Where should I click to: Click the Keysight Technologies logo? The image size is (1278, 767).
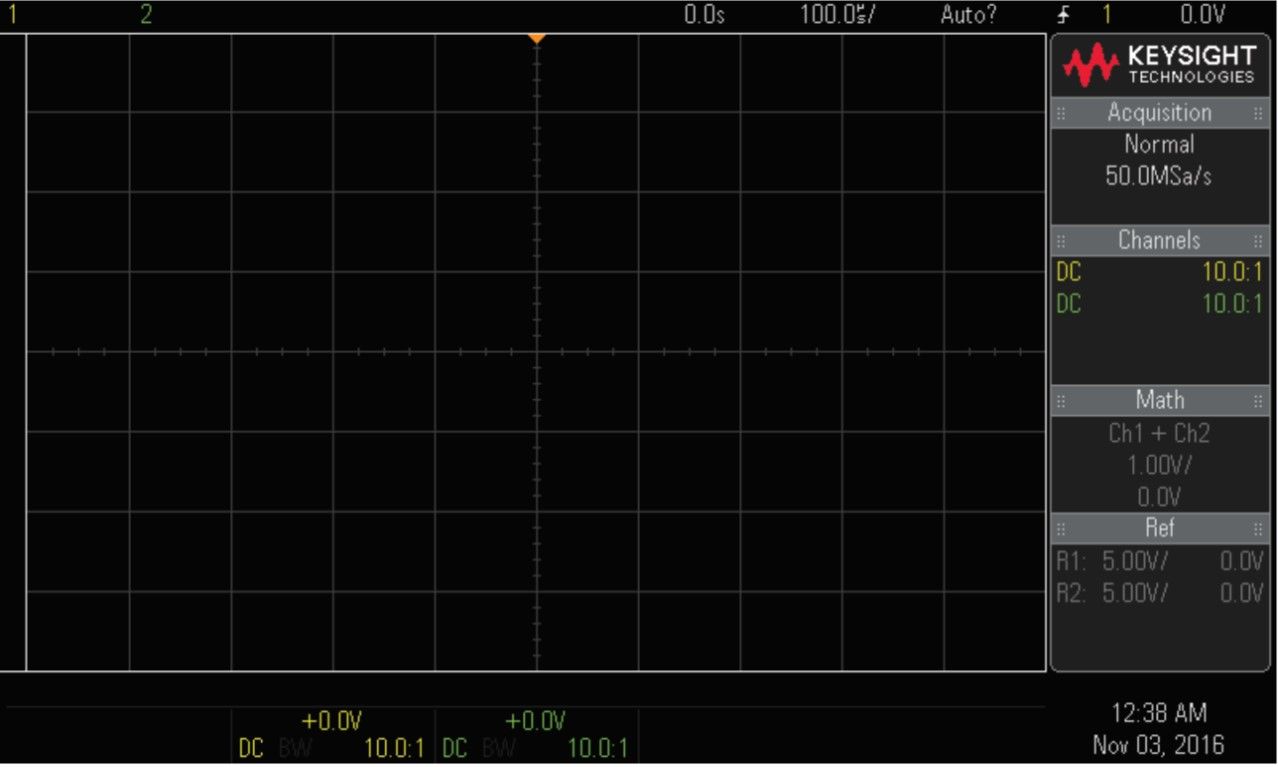(x=1159, y=65)
